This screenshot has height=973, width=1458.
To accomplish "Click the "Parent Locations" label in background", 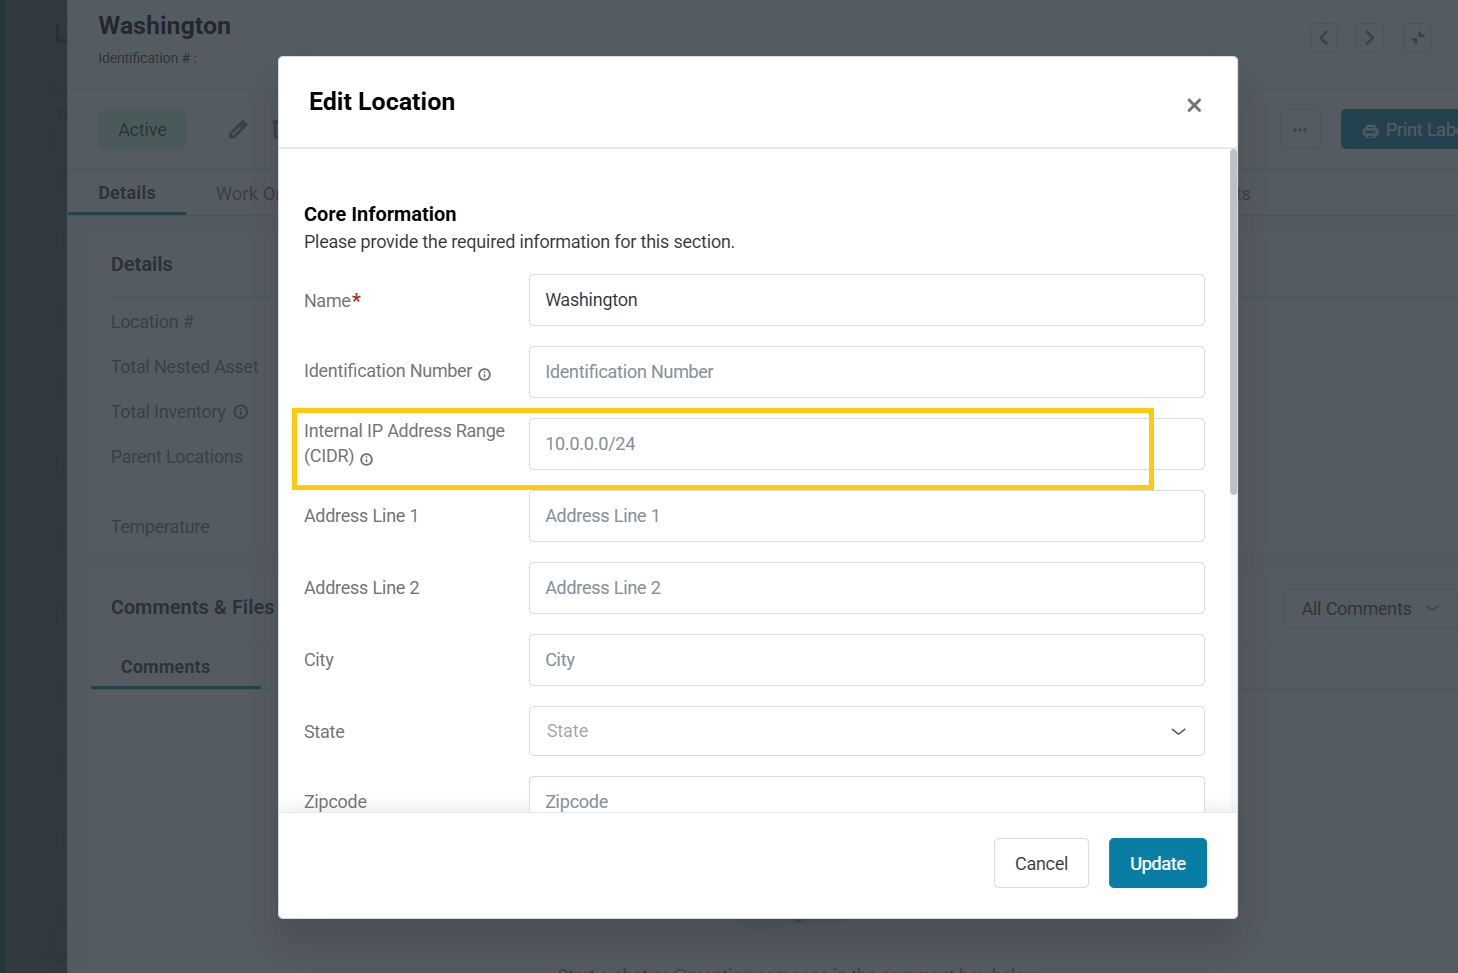I will (177, 457).
